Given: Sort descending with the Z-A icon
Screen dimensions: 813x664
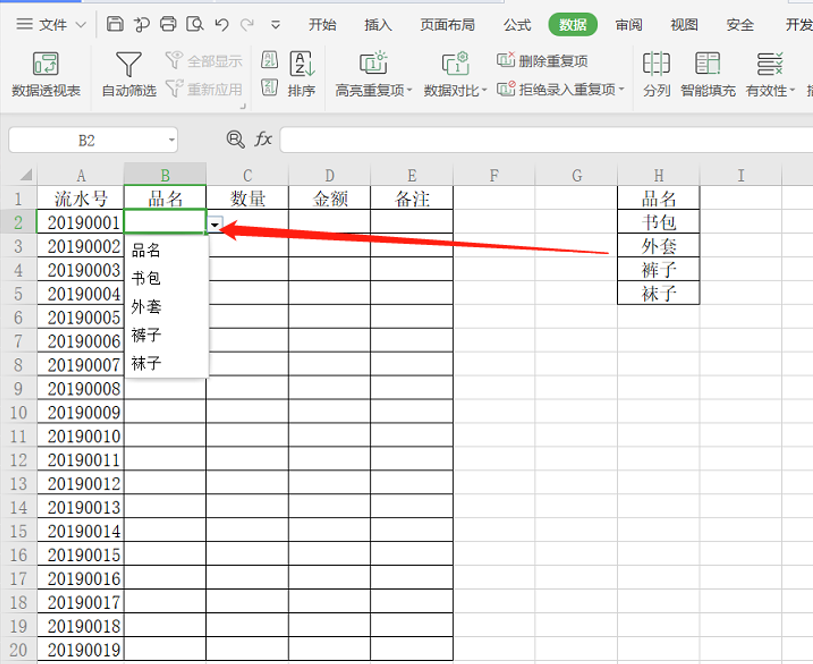Looking at the screenshot, I should click(269, 87).
